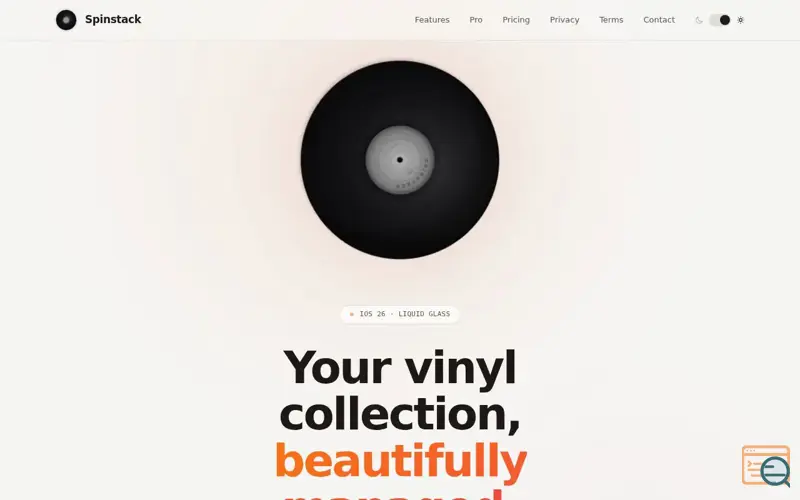Image resolution: width=800 pixels, height=500 pixels.
Task: Click the black spindle hole of record
Action: pos(399,160)
